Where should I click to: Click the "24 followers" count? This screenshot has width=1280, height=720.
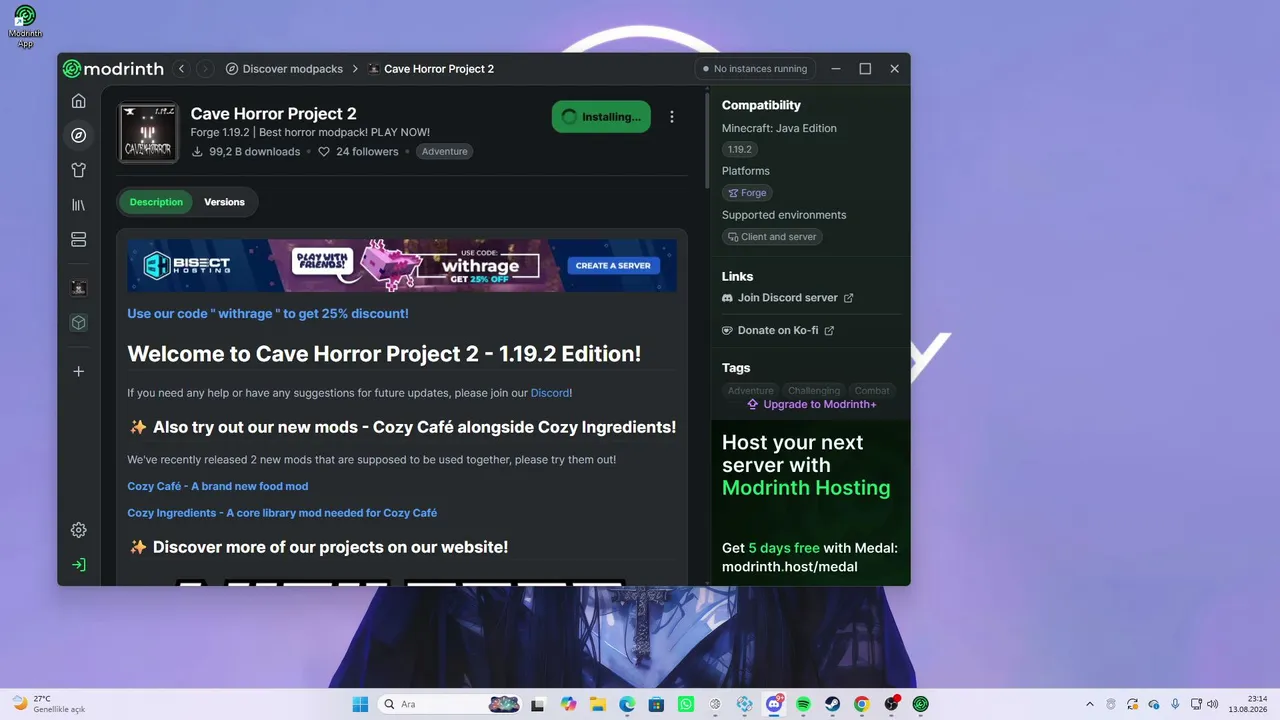click(x=358, y=152)
